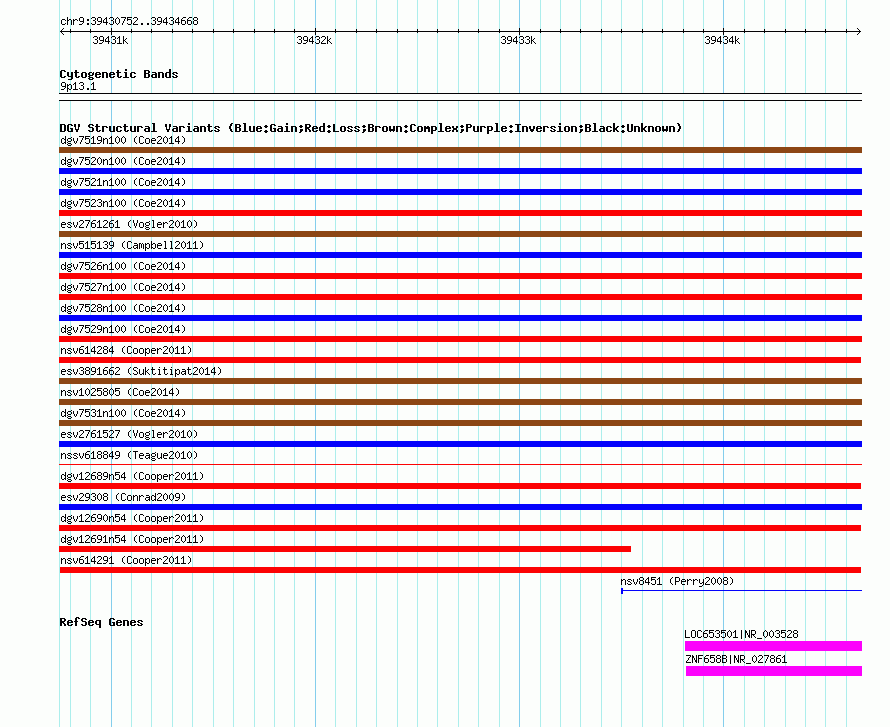This screenshot has height=727, width=890.
Task: Select the nsv8451 (Perry2008) label
Action: tap(677, 581)
